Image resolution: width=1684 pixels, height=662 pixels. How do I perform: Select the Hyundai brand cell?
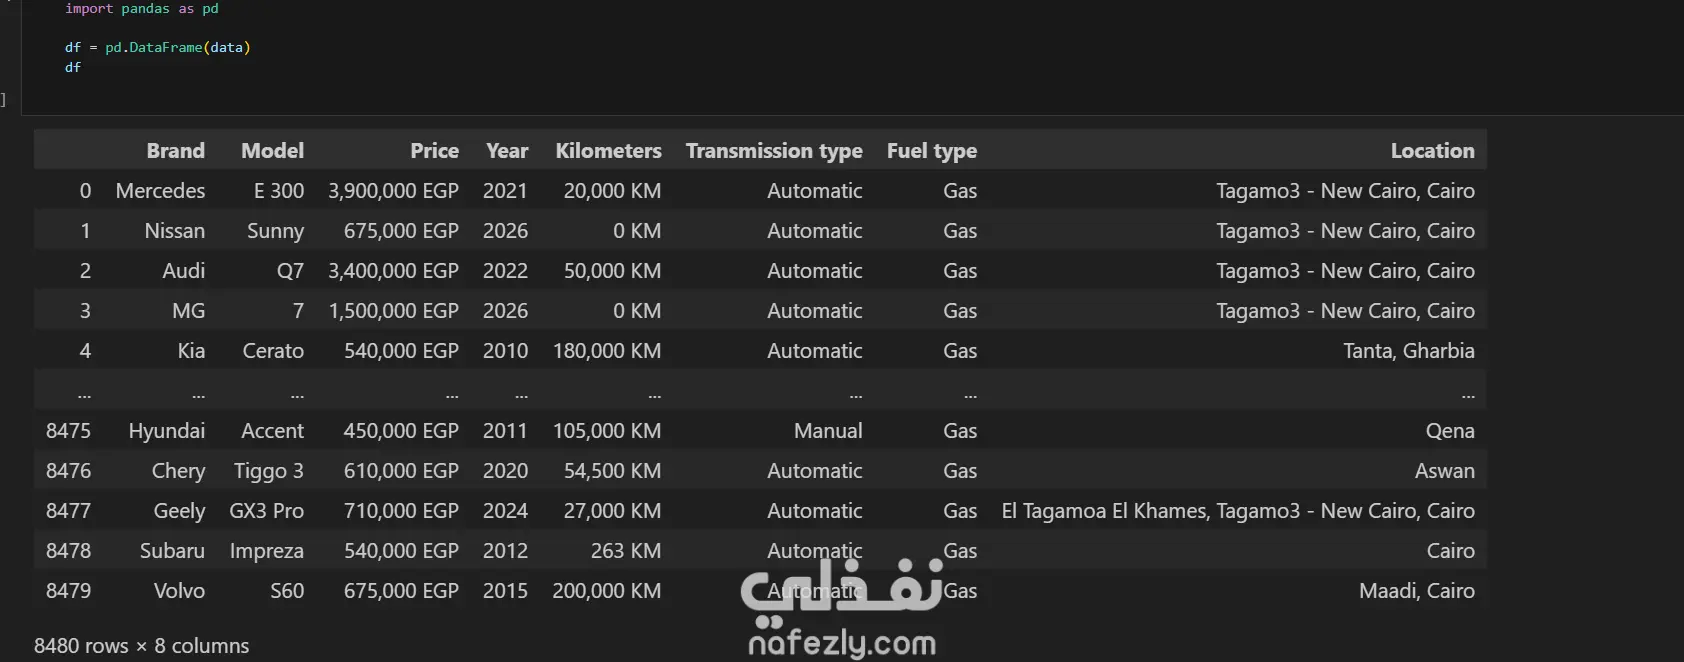point(166,431)
